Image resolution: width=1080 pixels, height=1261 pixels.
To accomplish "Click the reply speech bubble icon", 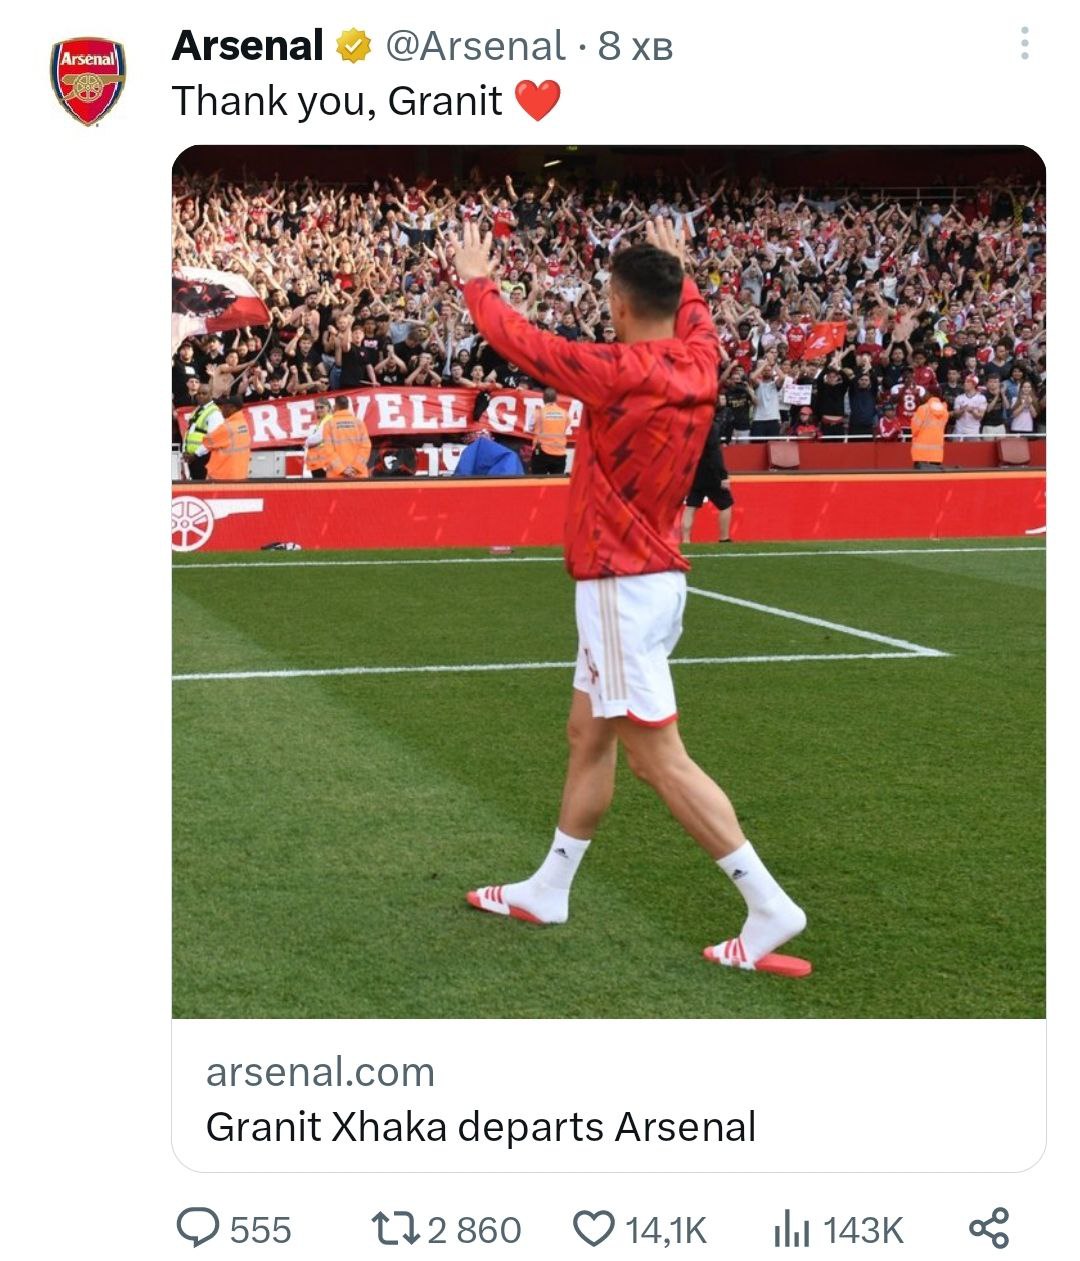I will [197, 1228].
